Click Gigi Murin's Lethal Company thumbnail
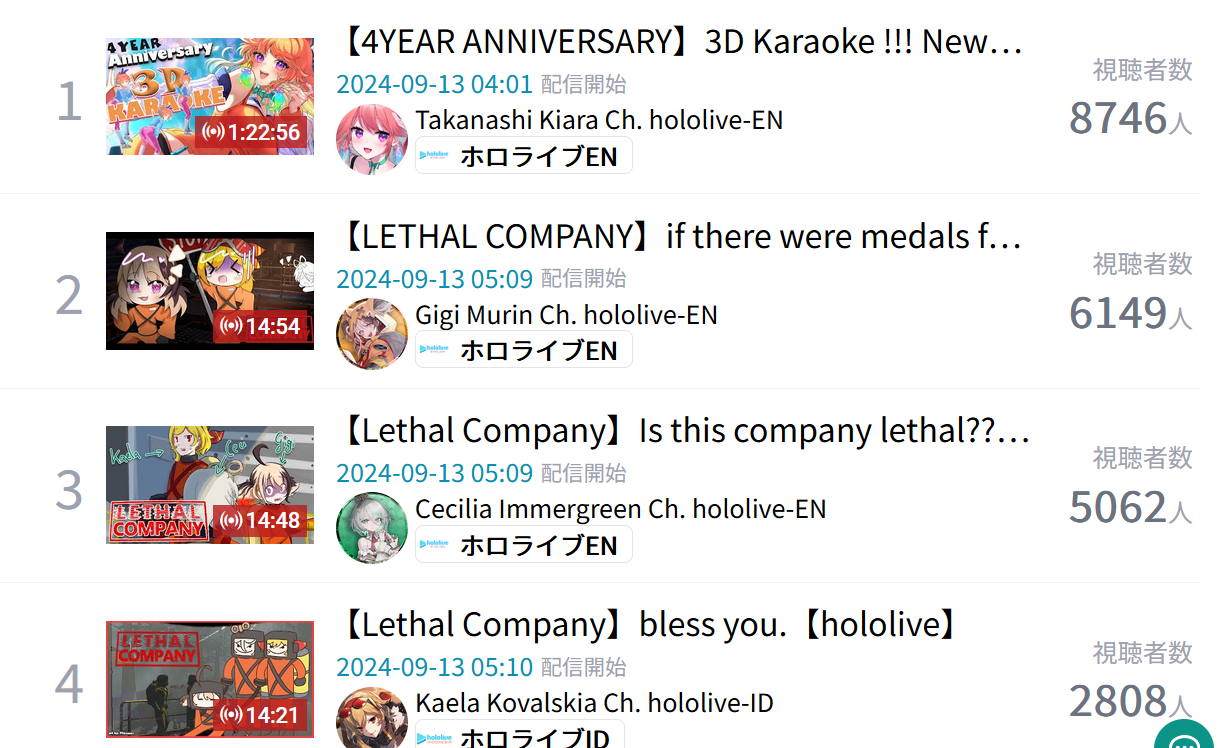Image resolution: width=1228 pixels, height=748 pixels. pos(210,291)
